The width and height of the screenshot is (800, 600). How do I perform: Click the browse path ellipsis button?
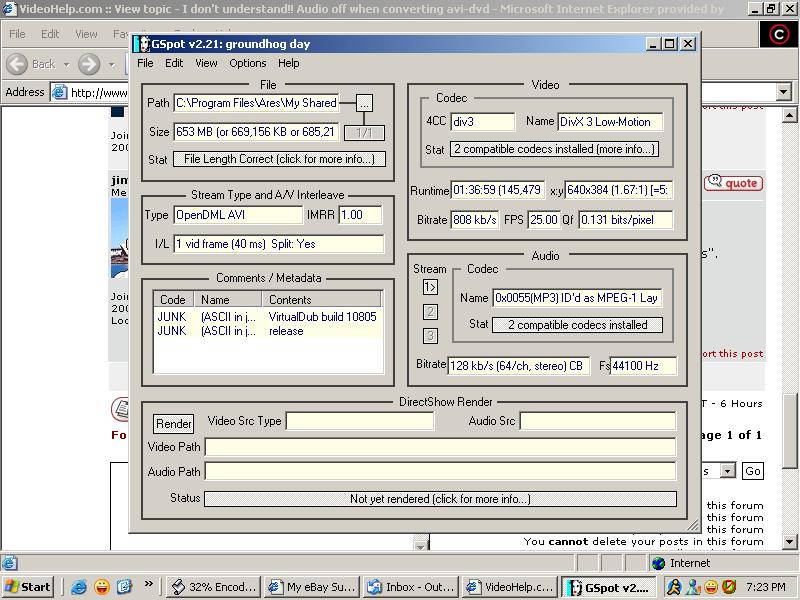(364, 103)
